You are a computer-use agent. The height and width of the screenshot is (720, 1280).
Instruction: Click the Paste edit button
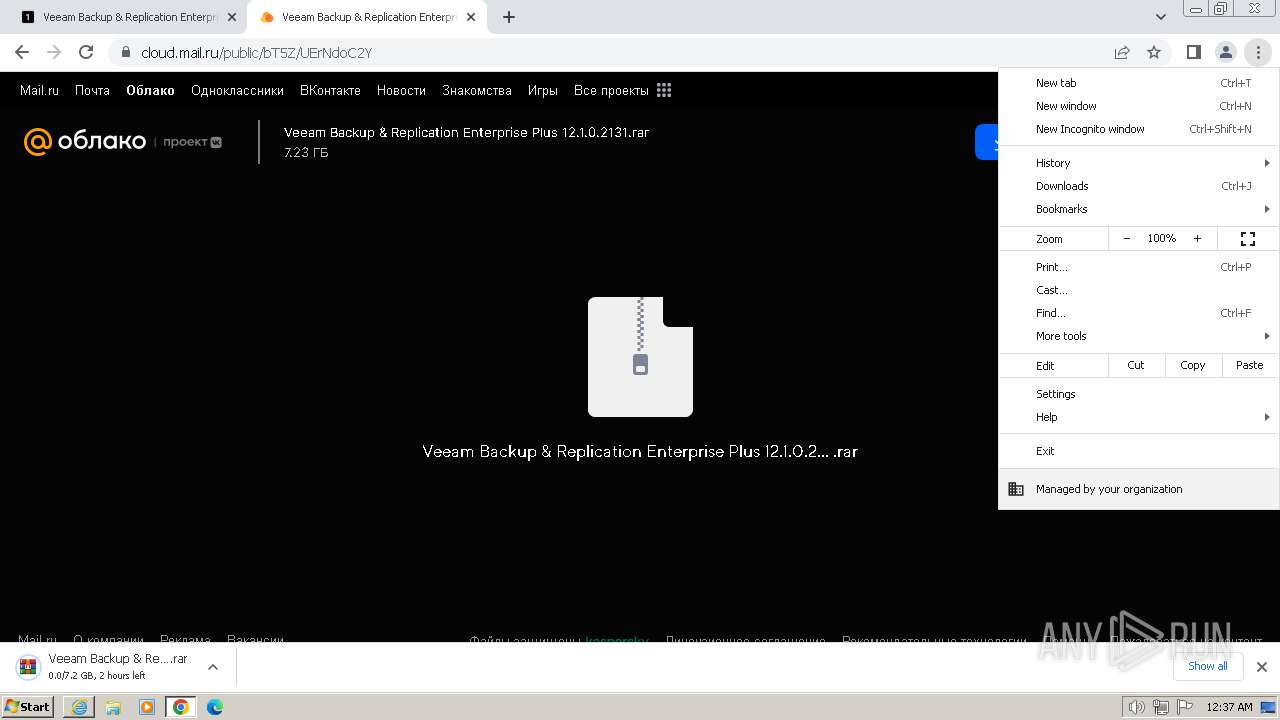(x=1250, y=365)
